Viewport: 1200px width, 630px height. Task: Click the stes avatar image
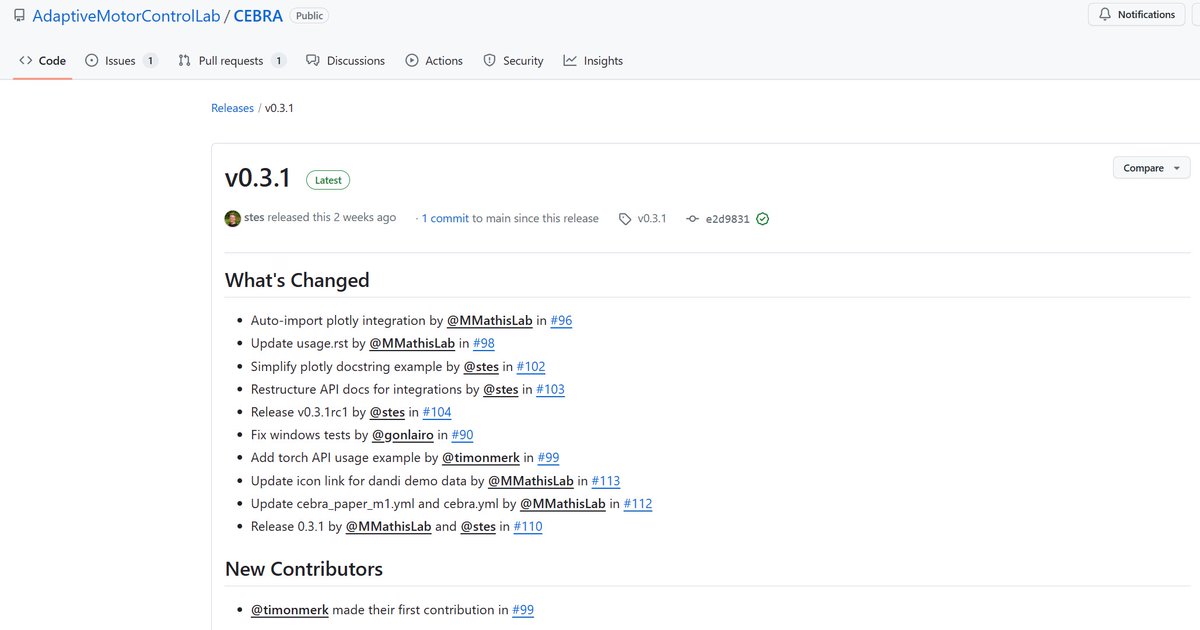pos(233,218)
